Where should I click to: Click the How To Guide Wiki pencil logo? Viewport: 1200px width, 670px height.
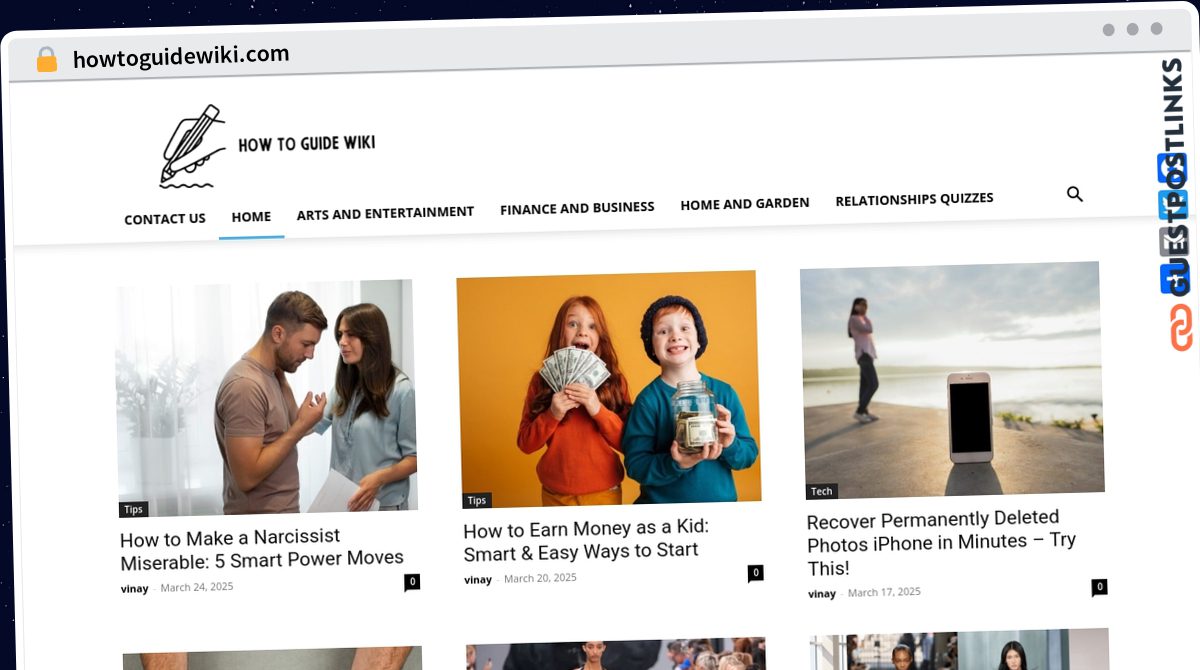[267, 146]
